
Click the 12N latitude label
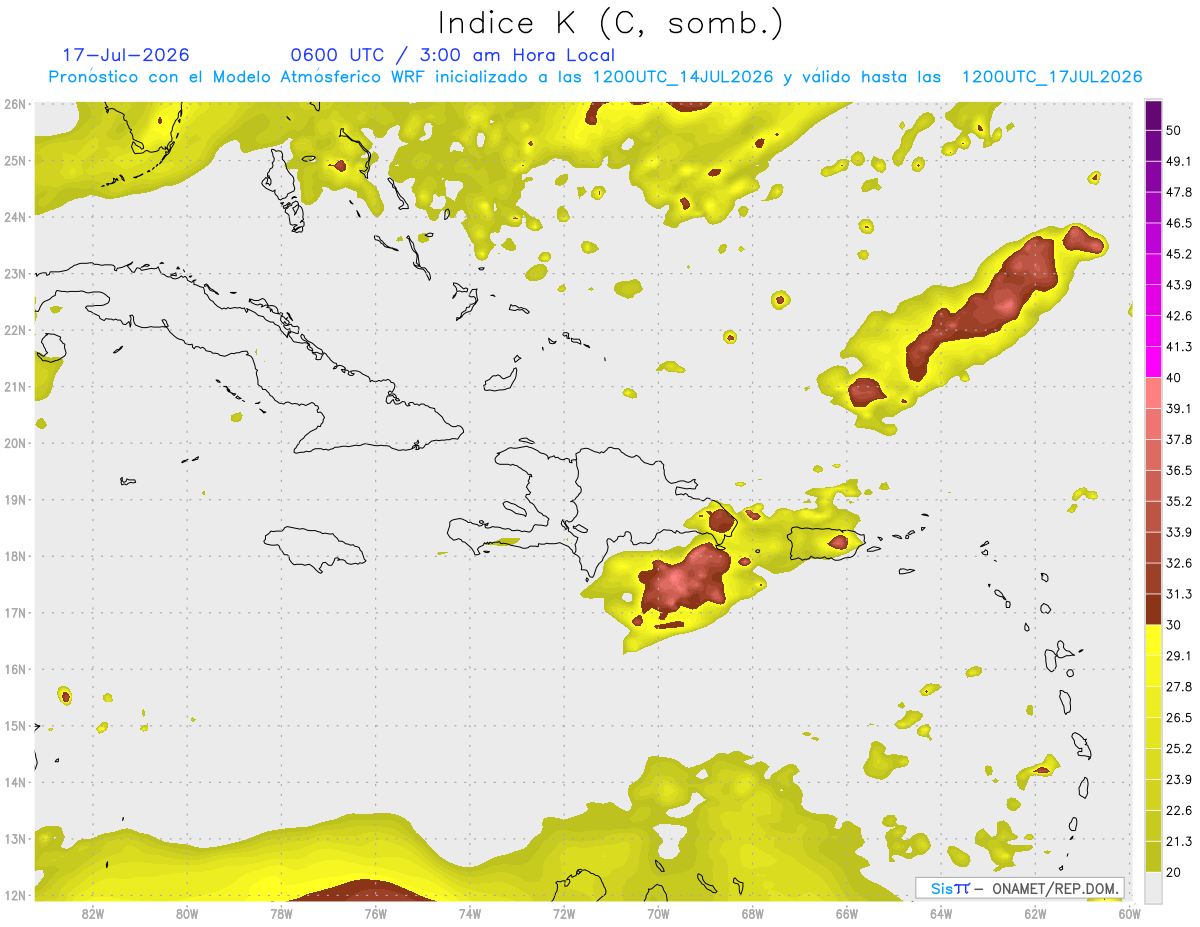tap(15, 895)
